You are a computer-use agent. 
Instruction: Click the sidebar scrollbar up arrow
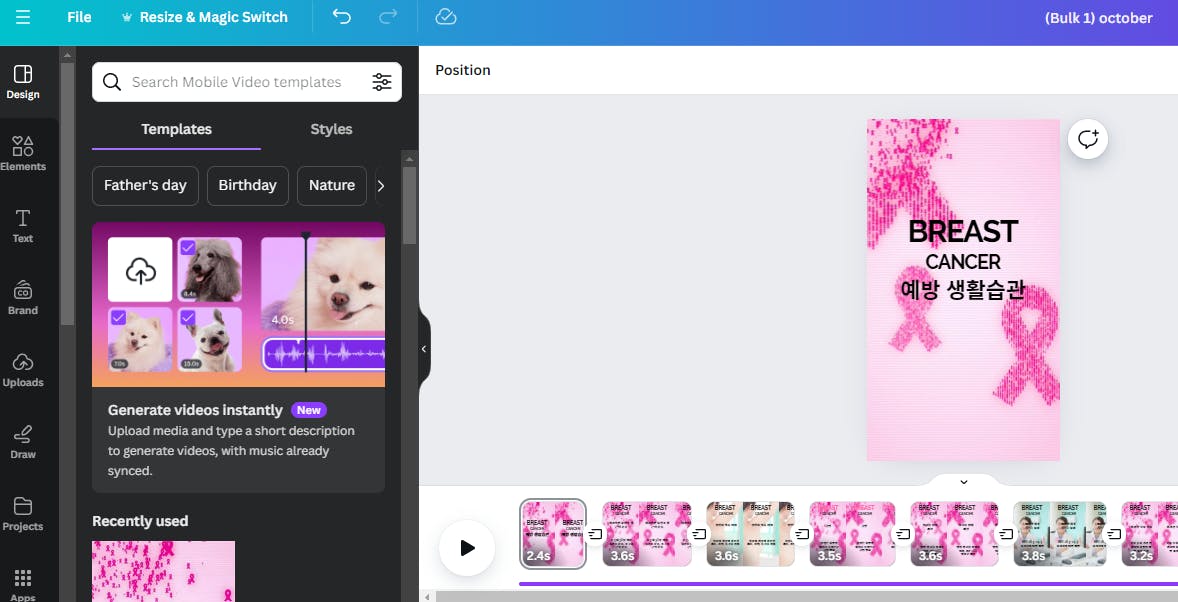(x=67, y=55)
